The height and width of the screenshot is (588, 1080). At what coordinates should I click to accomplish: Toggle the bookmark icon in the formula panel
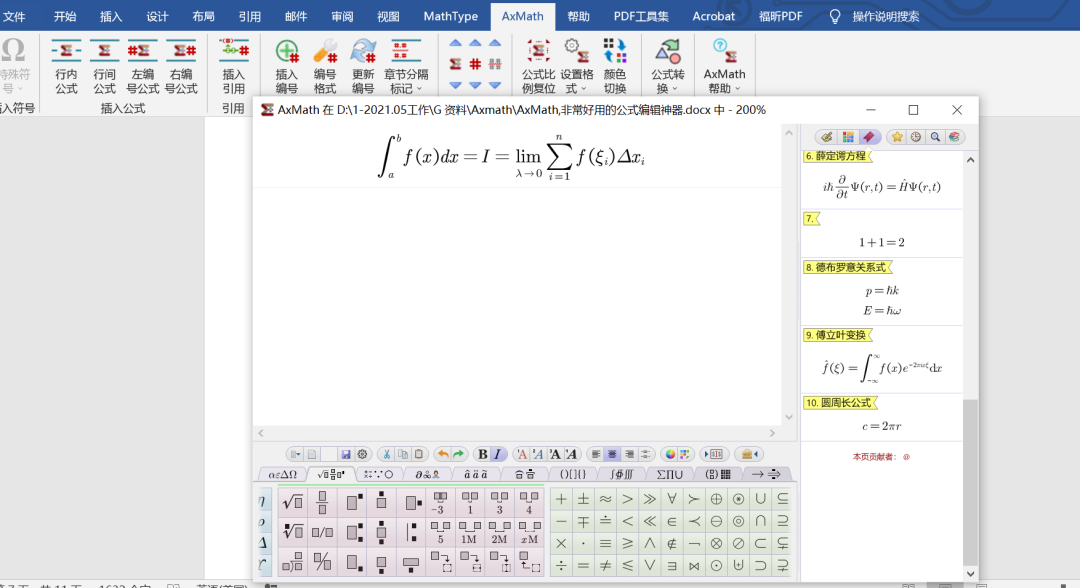click(871, 136)
